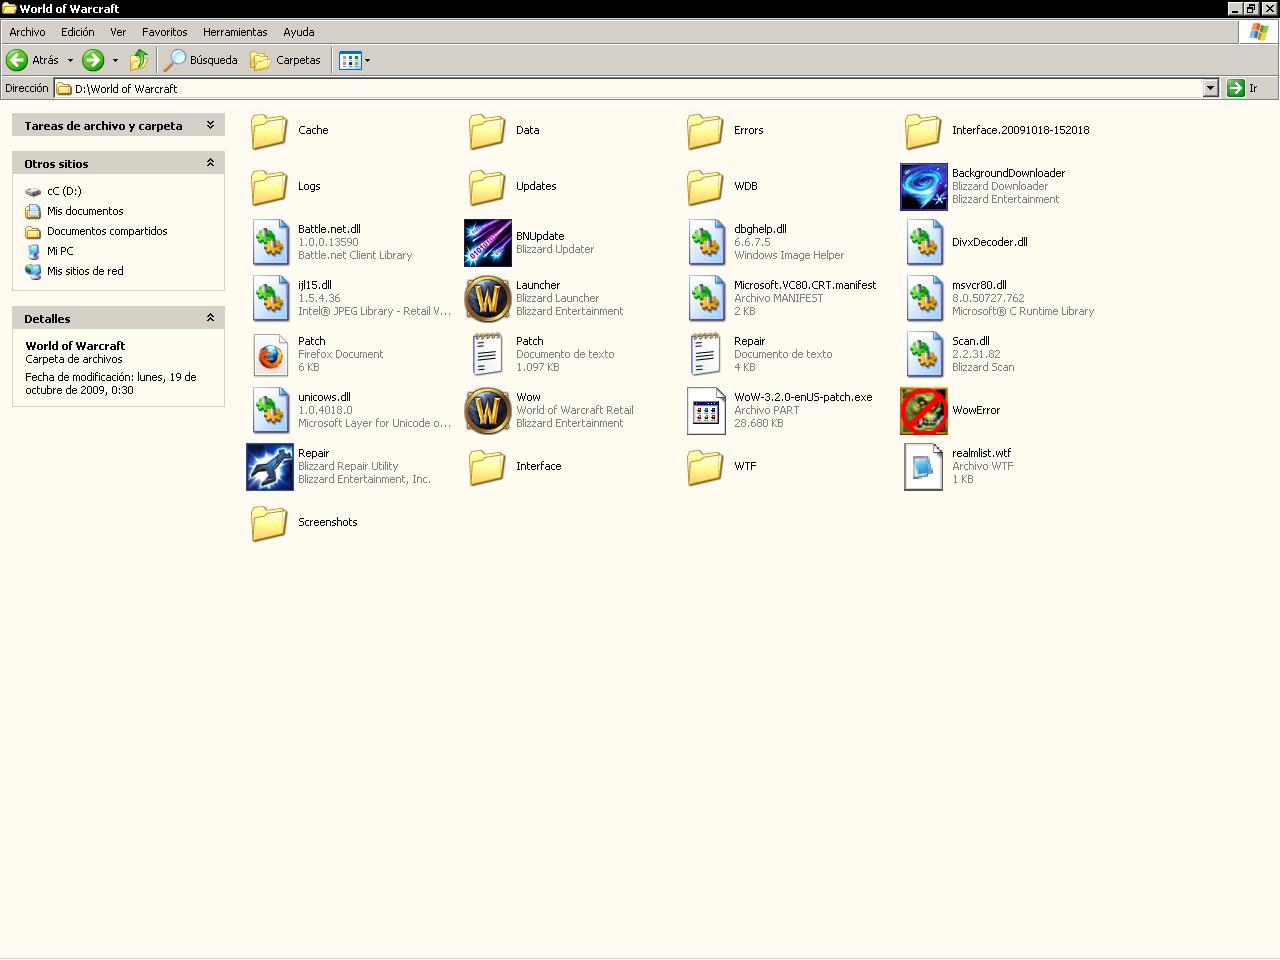Select the WTF folder icon
This screenshot has height=960, width=1280.
point(705,467)
